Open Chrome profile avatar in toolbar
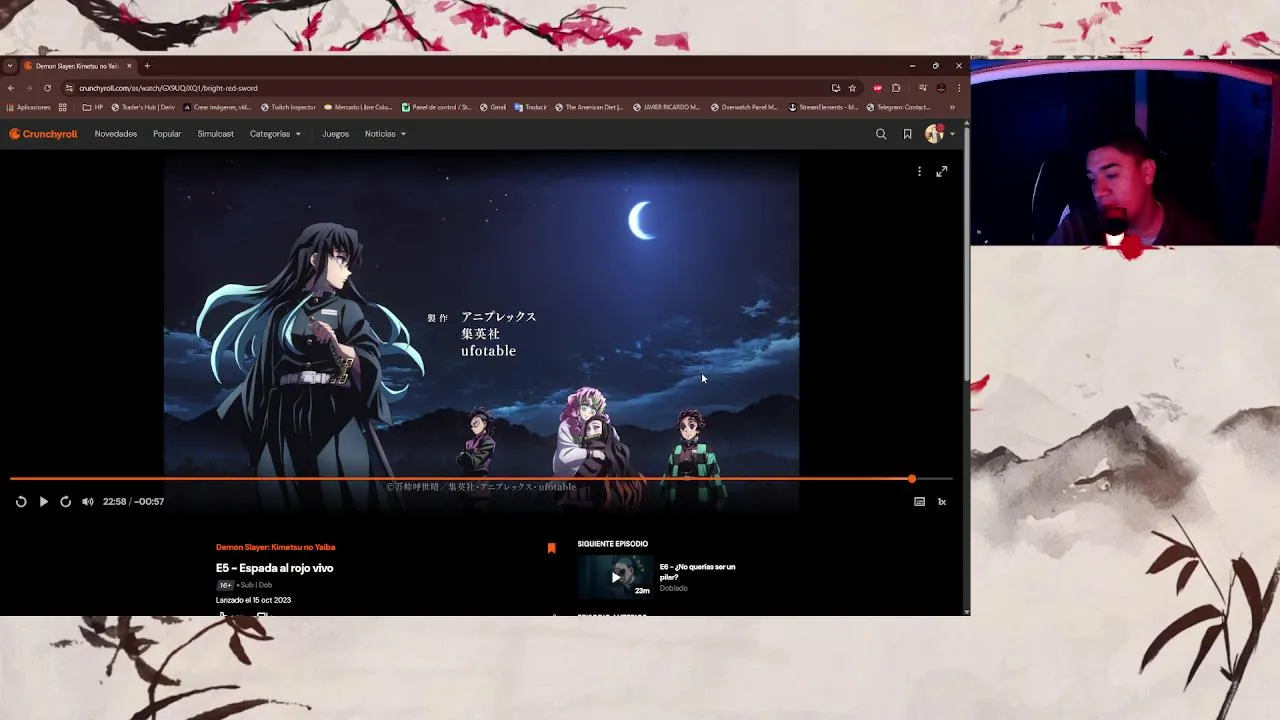 coord(941,88)
